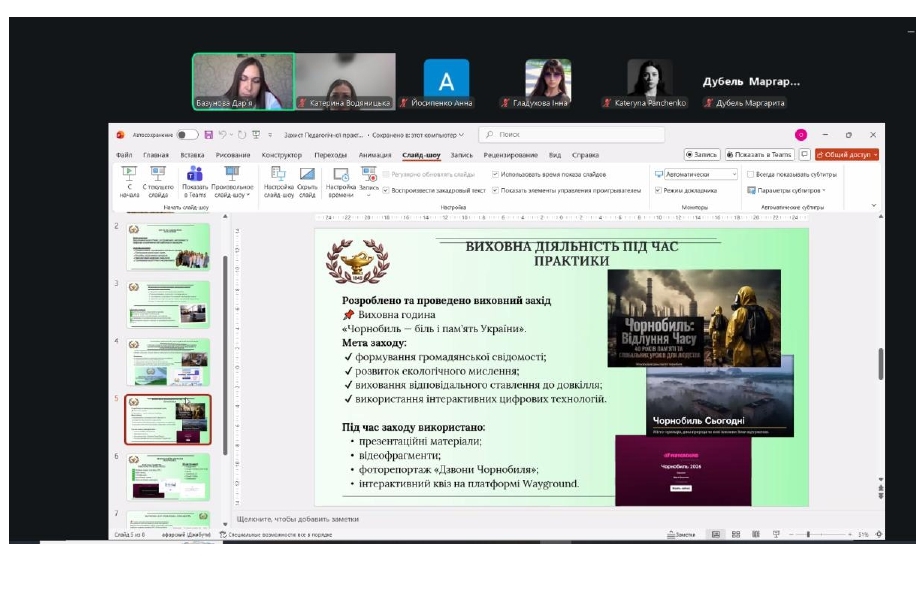Select slide 3 thumbnail
Image resolution: width=916 pixels, height=611 pixels.
(168, 304)
